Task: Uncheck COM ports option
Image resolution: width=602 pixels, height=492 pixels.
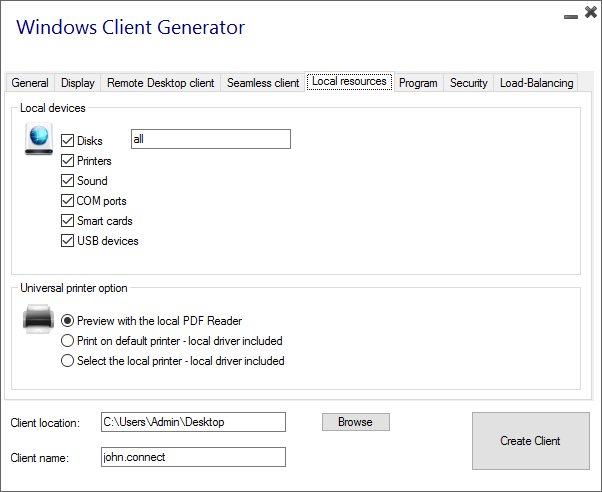Action: [68, 201]
